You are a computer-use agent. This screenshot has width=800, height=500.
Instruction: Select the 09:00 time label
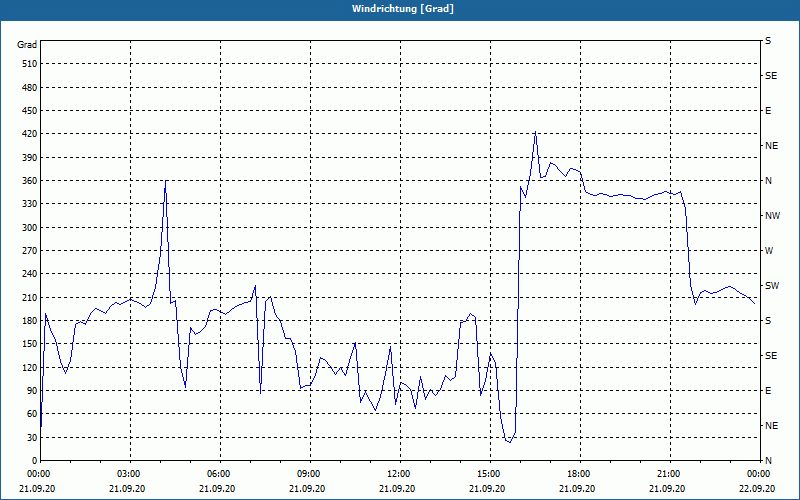tap(307, 474)
